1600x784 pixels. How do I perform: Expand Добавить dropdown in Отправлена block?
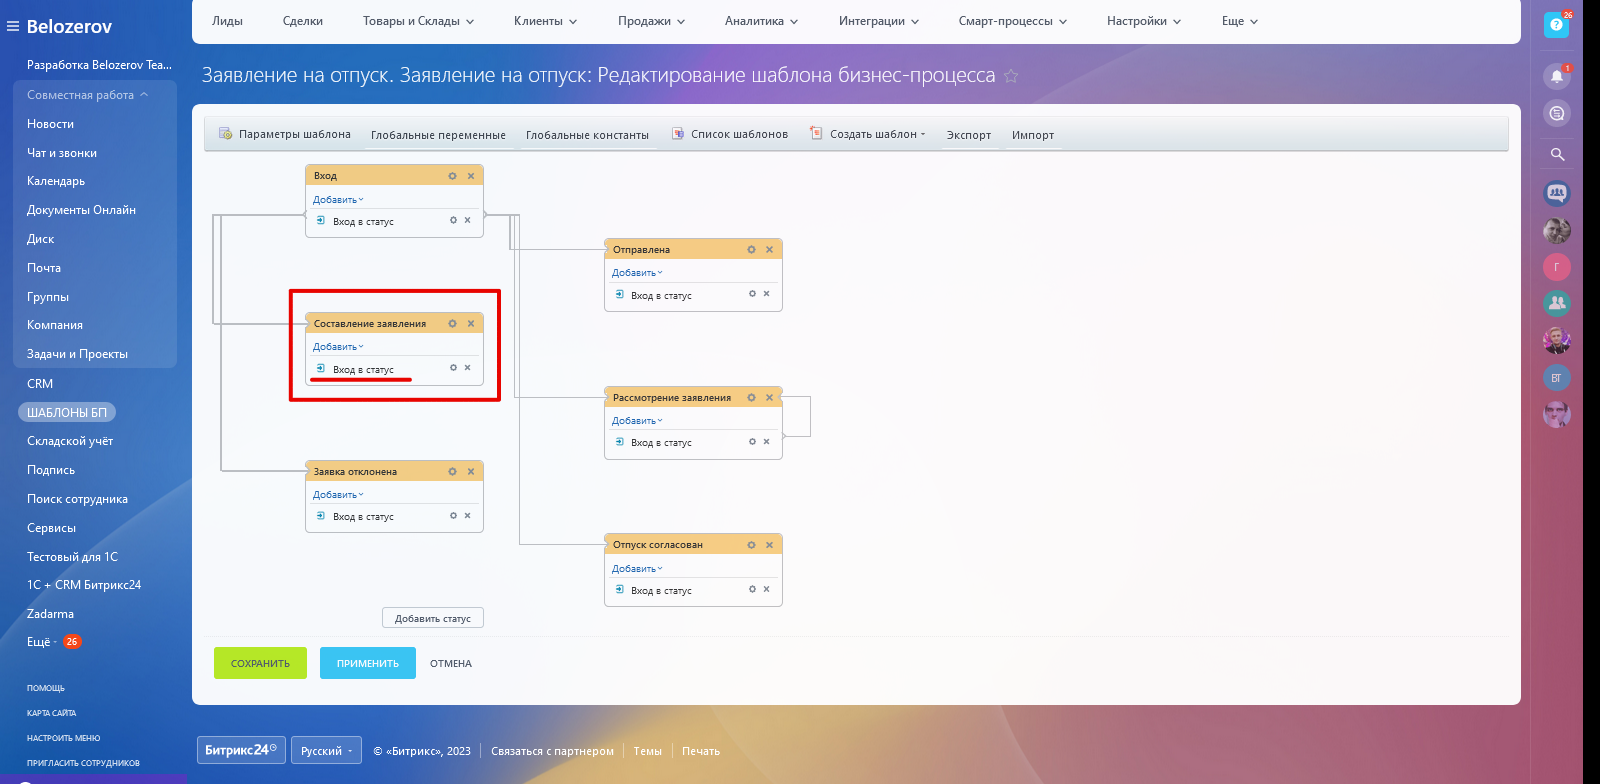tap(637, 273)
